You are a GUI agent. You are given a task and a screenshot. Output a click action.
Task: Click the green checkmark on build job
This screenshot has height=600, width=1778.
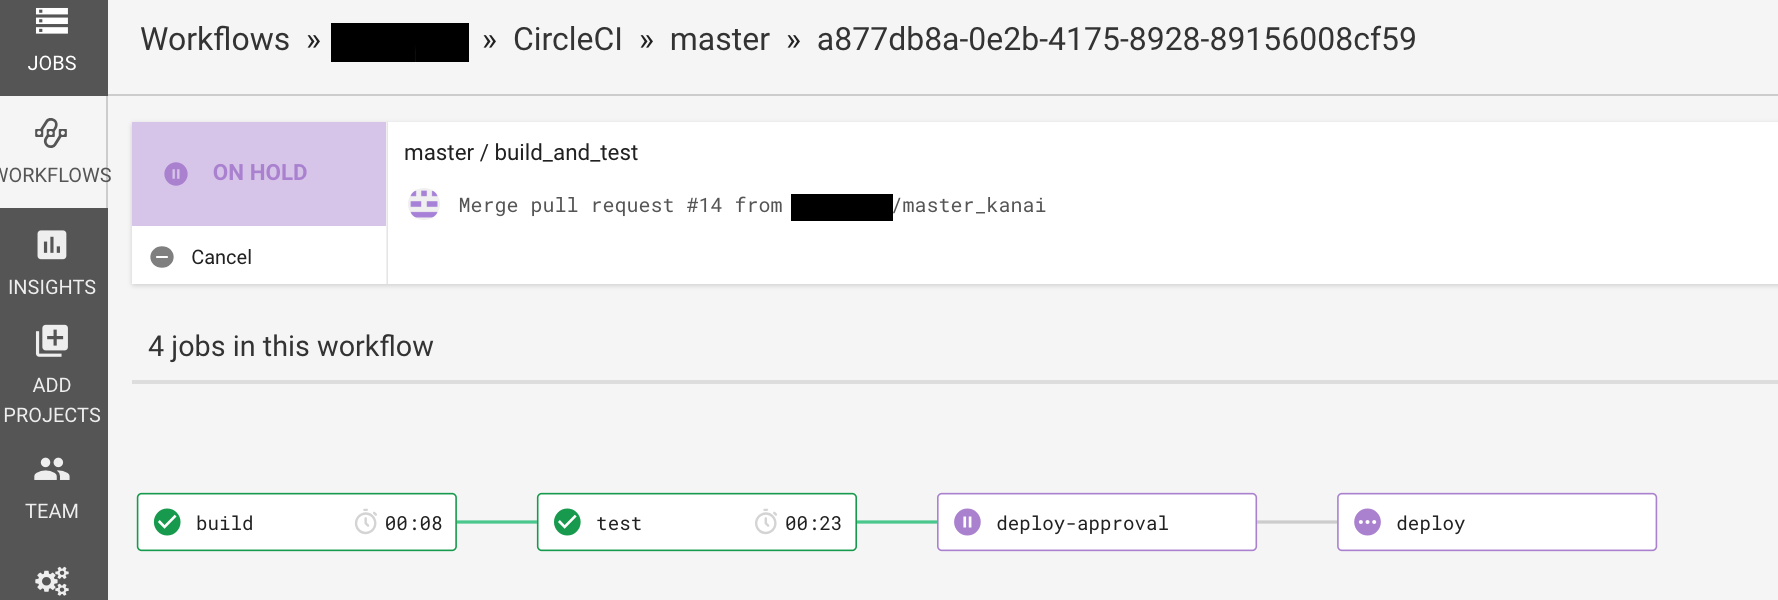pyautogui.click(x=168, y=522)
